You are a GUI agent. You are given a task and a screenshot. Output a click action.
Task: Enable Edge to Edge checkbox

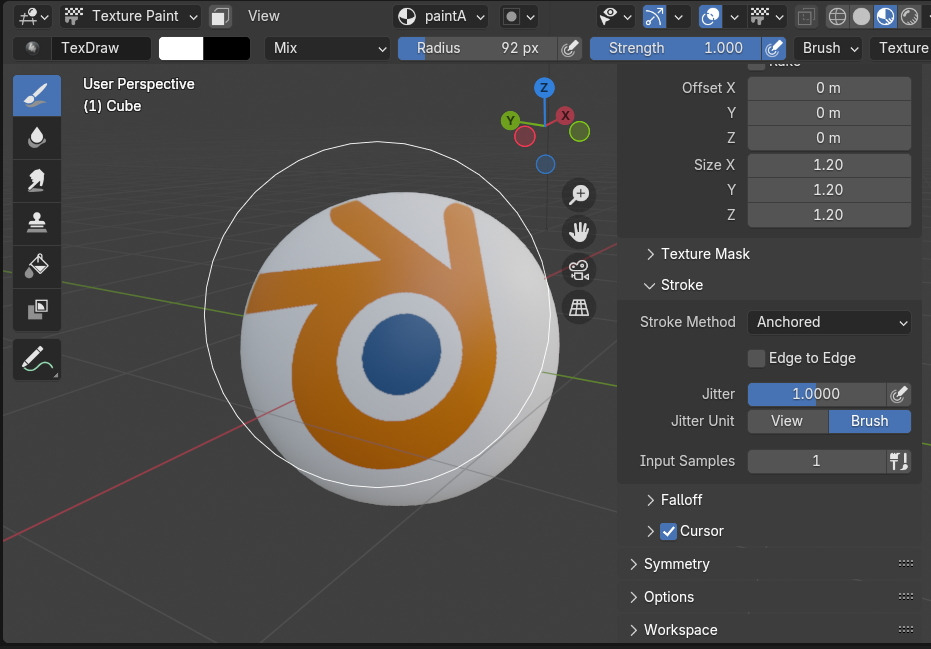click(x=756, y=358)
